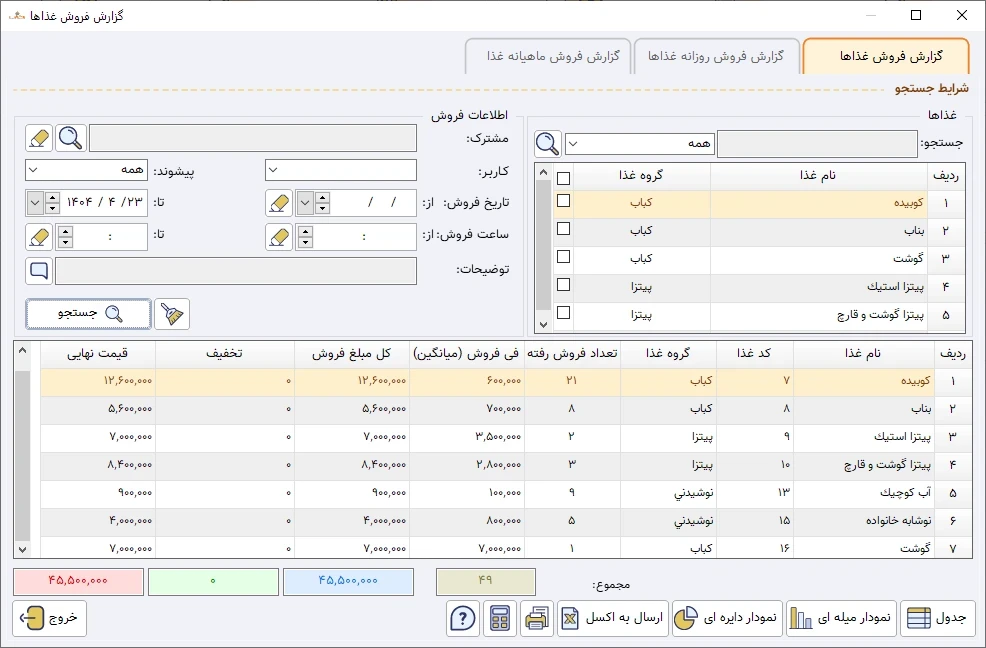Check the بناب food checkbox

click(x=563, y=229)
